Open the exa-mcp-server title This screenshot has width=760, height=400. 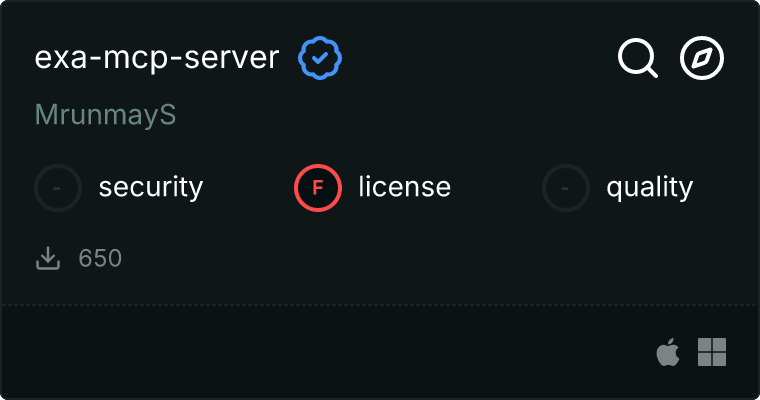(157, 59)
